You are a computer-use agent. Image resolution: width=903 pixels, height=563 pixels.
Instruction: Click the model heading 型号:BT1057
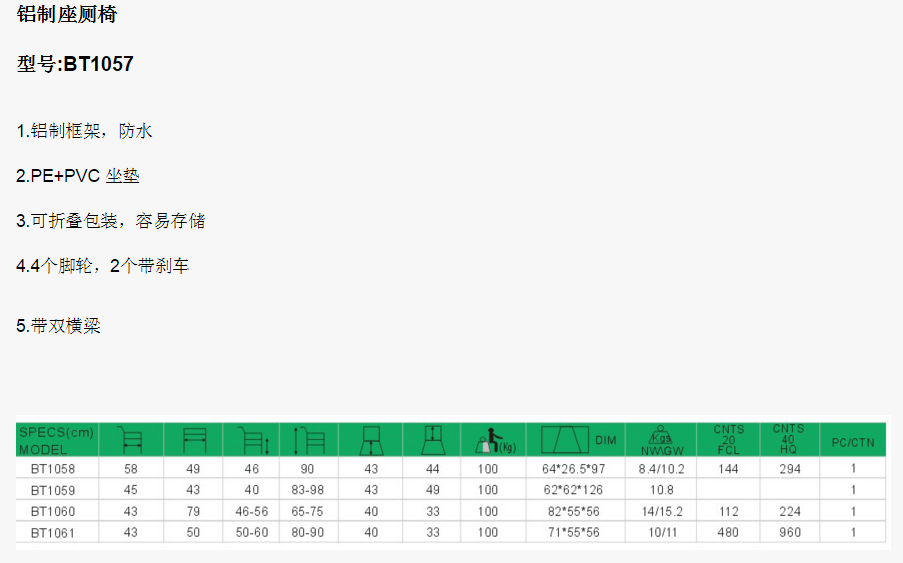[75, 63]
